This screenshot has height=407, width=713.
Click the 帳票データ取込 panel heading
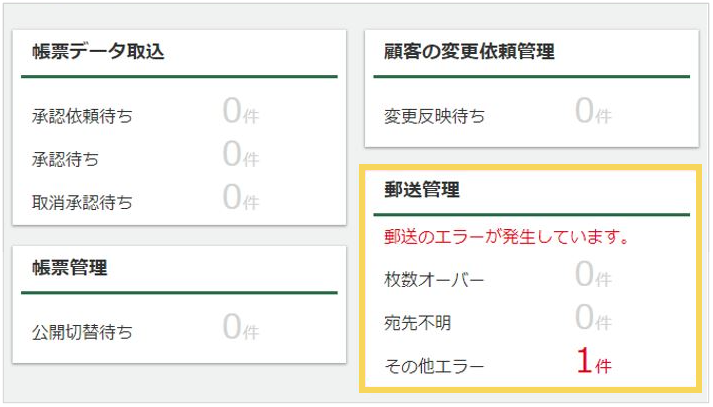tap(98, 53)
